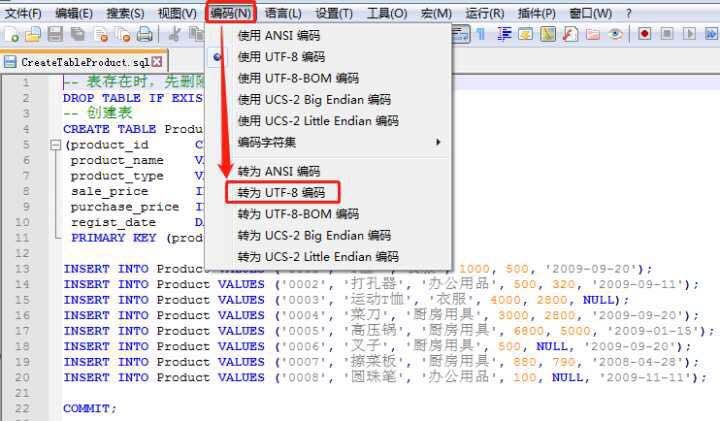
Task: Open the 语言(L) menu
Action: [x=283, y=13]
